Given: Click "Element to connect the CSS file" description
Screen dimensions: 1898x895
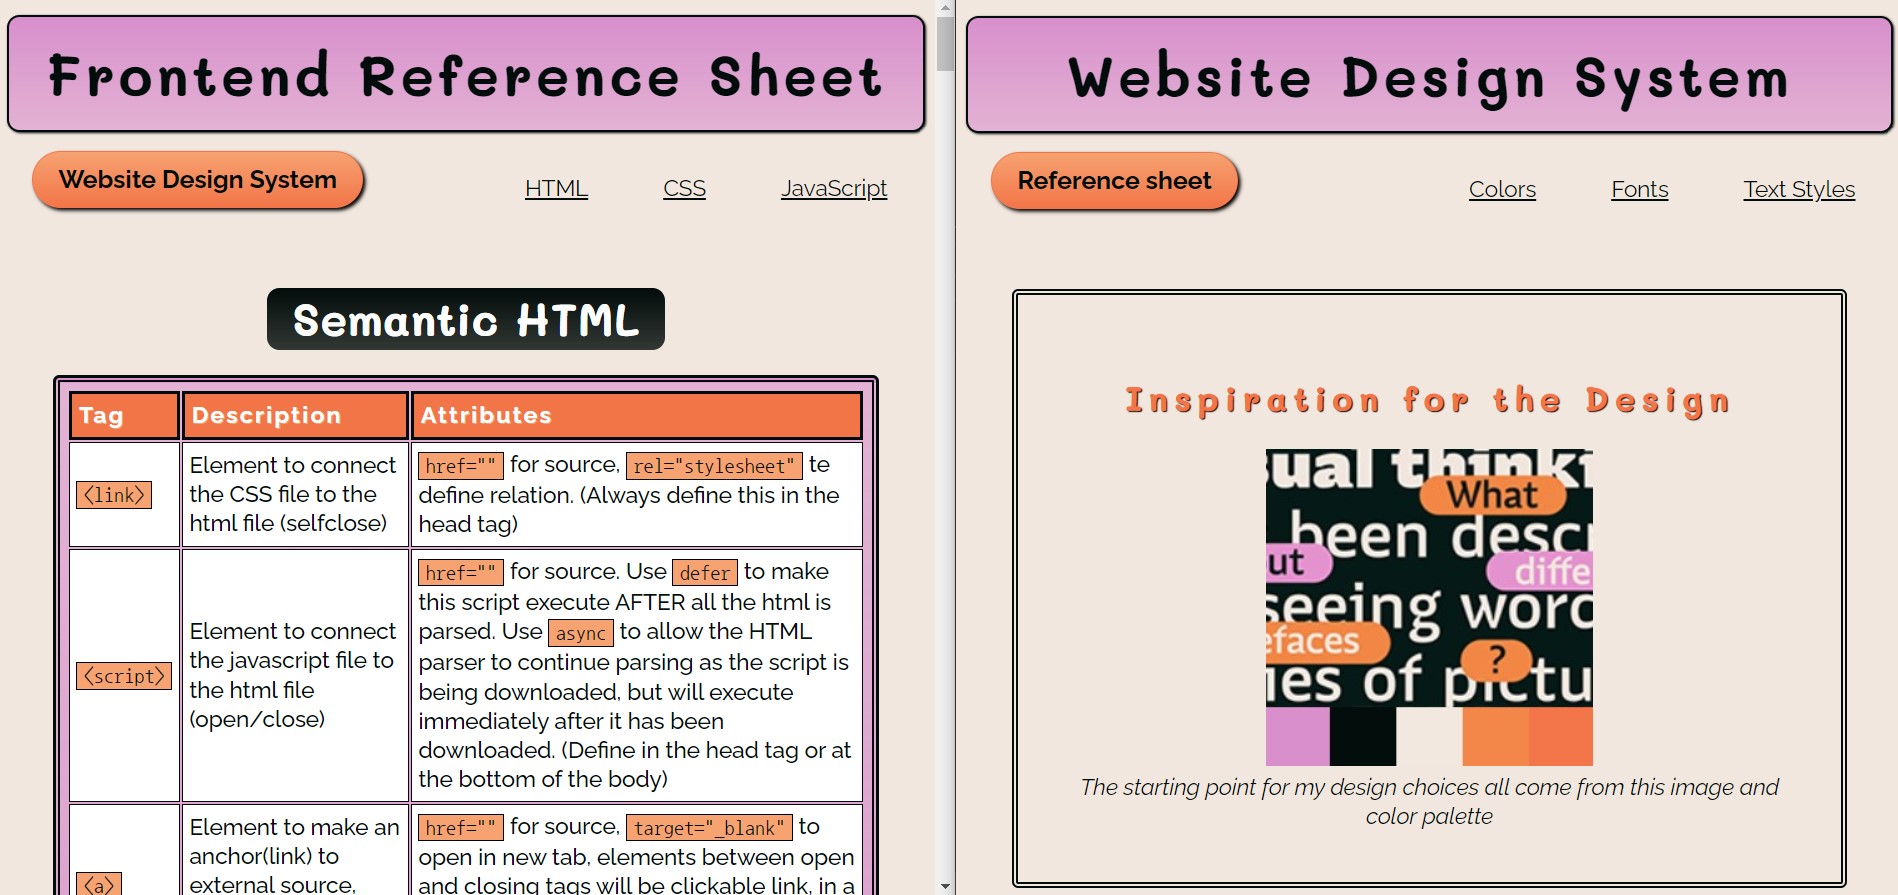Looking at the screenshot, I should [x=293, y=494].
